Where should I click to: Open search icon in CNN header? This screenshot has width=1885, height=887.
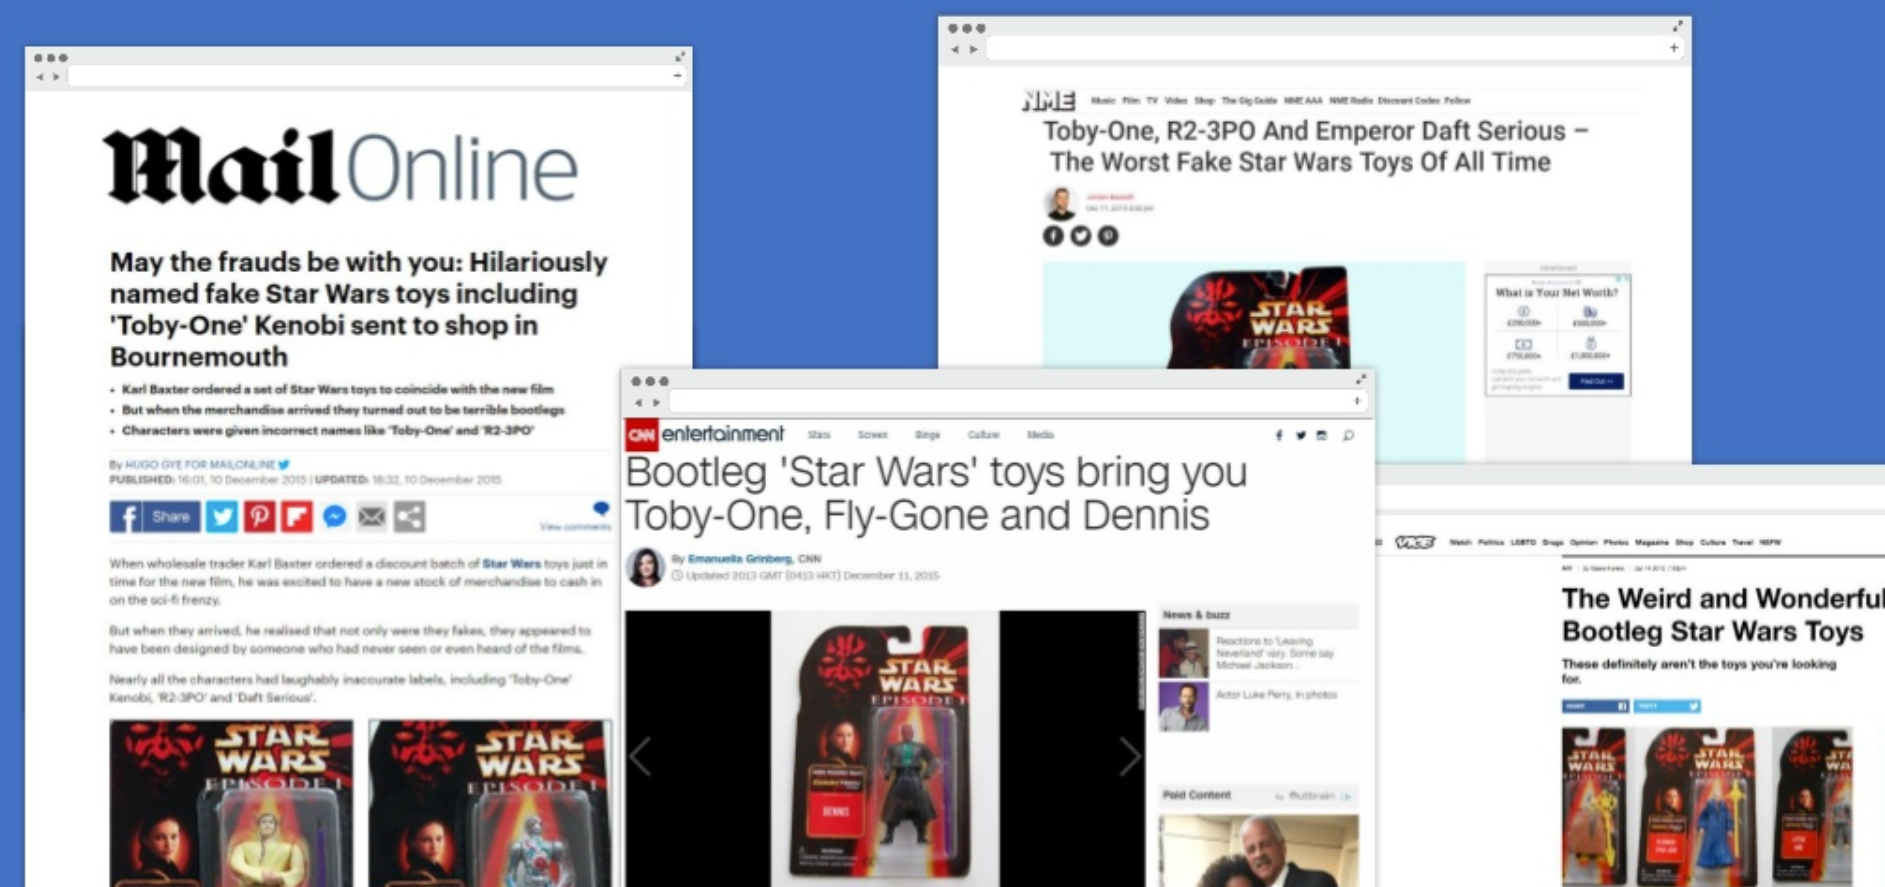pyautogui.click(x=1348, y=435)
